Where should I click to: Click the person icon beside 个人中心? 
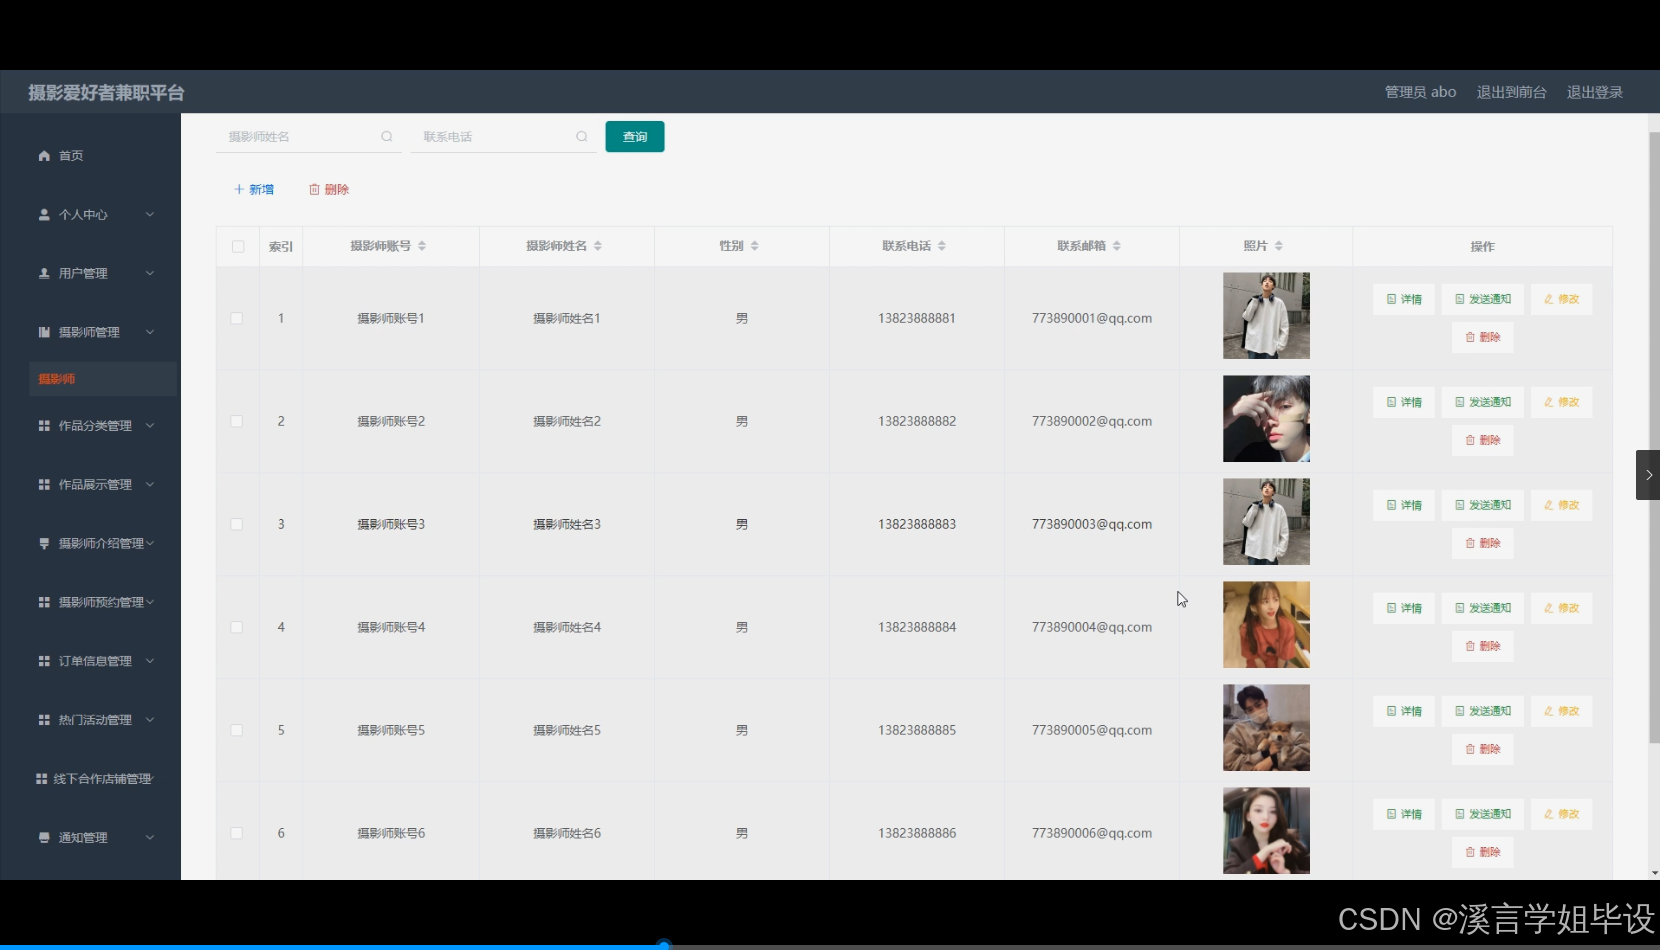point(44,215)
